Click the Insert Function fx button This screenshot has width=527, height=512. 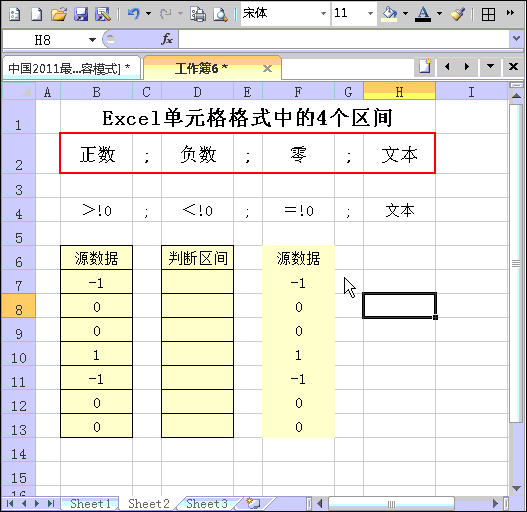(x=167, y=39)
